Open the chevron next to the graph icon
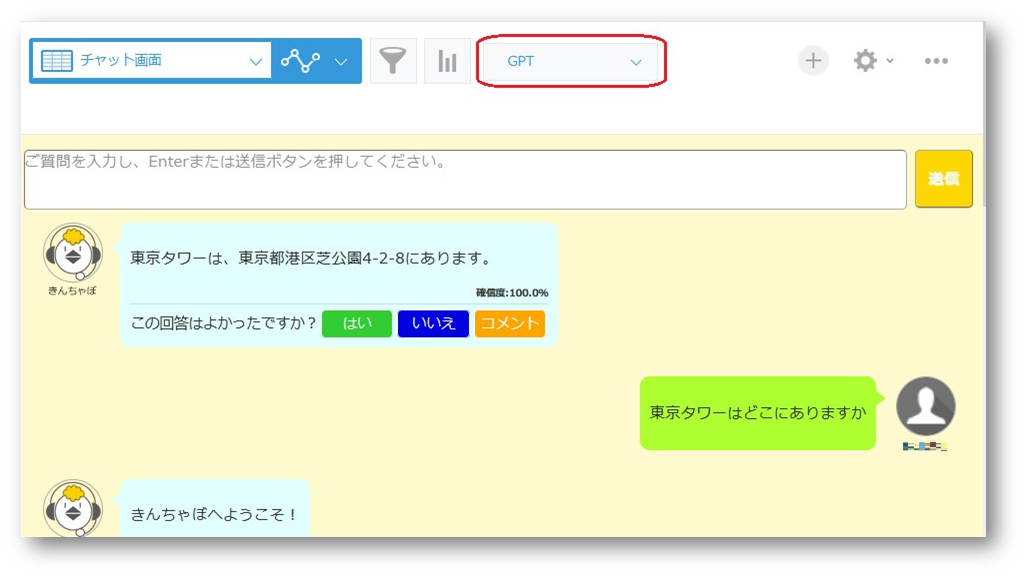This screenshot has width=1028, height=579. (341, 61)
